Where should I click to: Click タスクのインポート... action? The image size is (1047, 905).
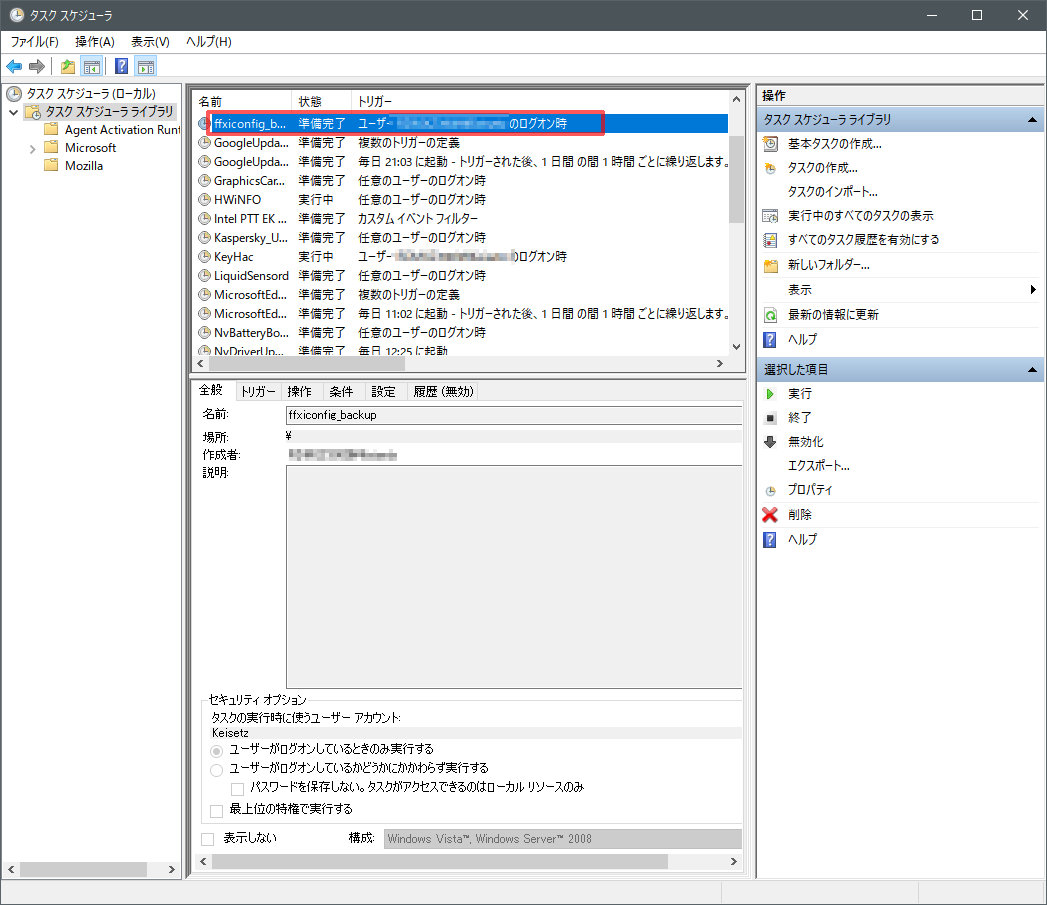pos(832,192)
